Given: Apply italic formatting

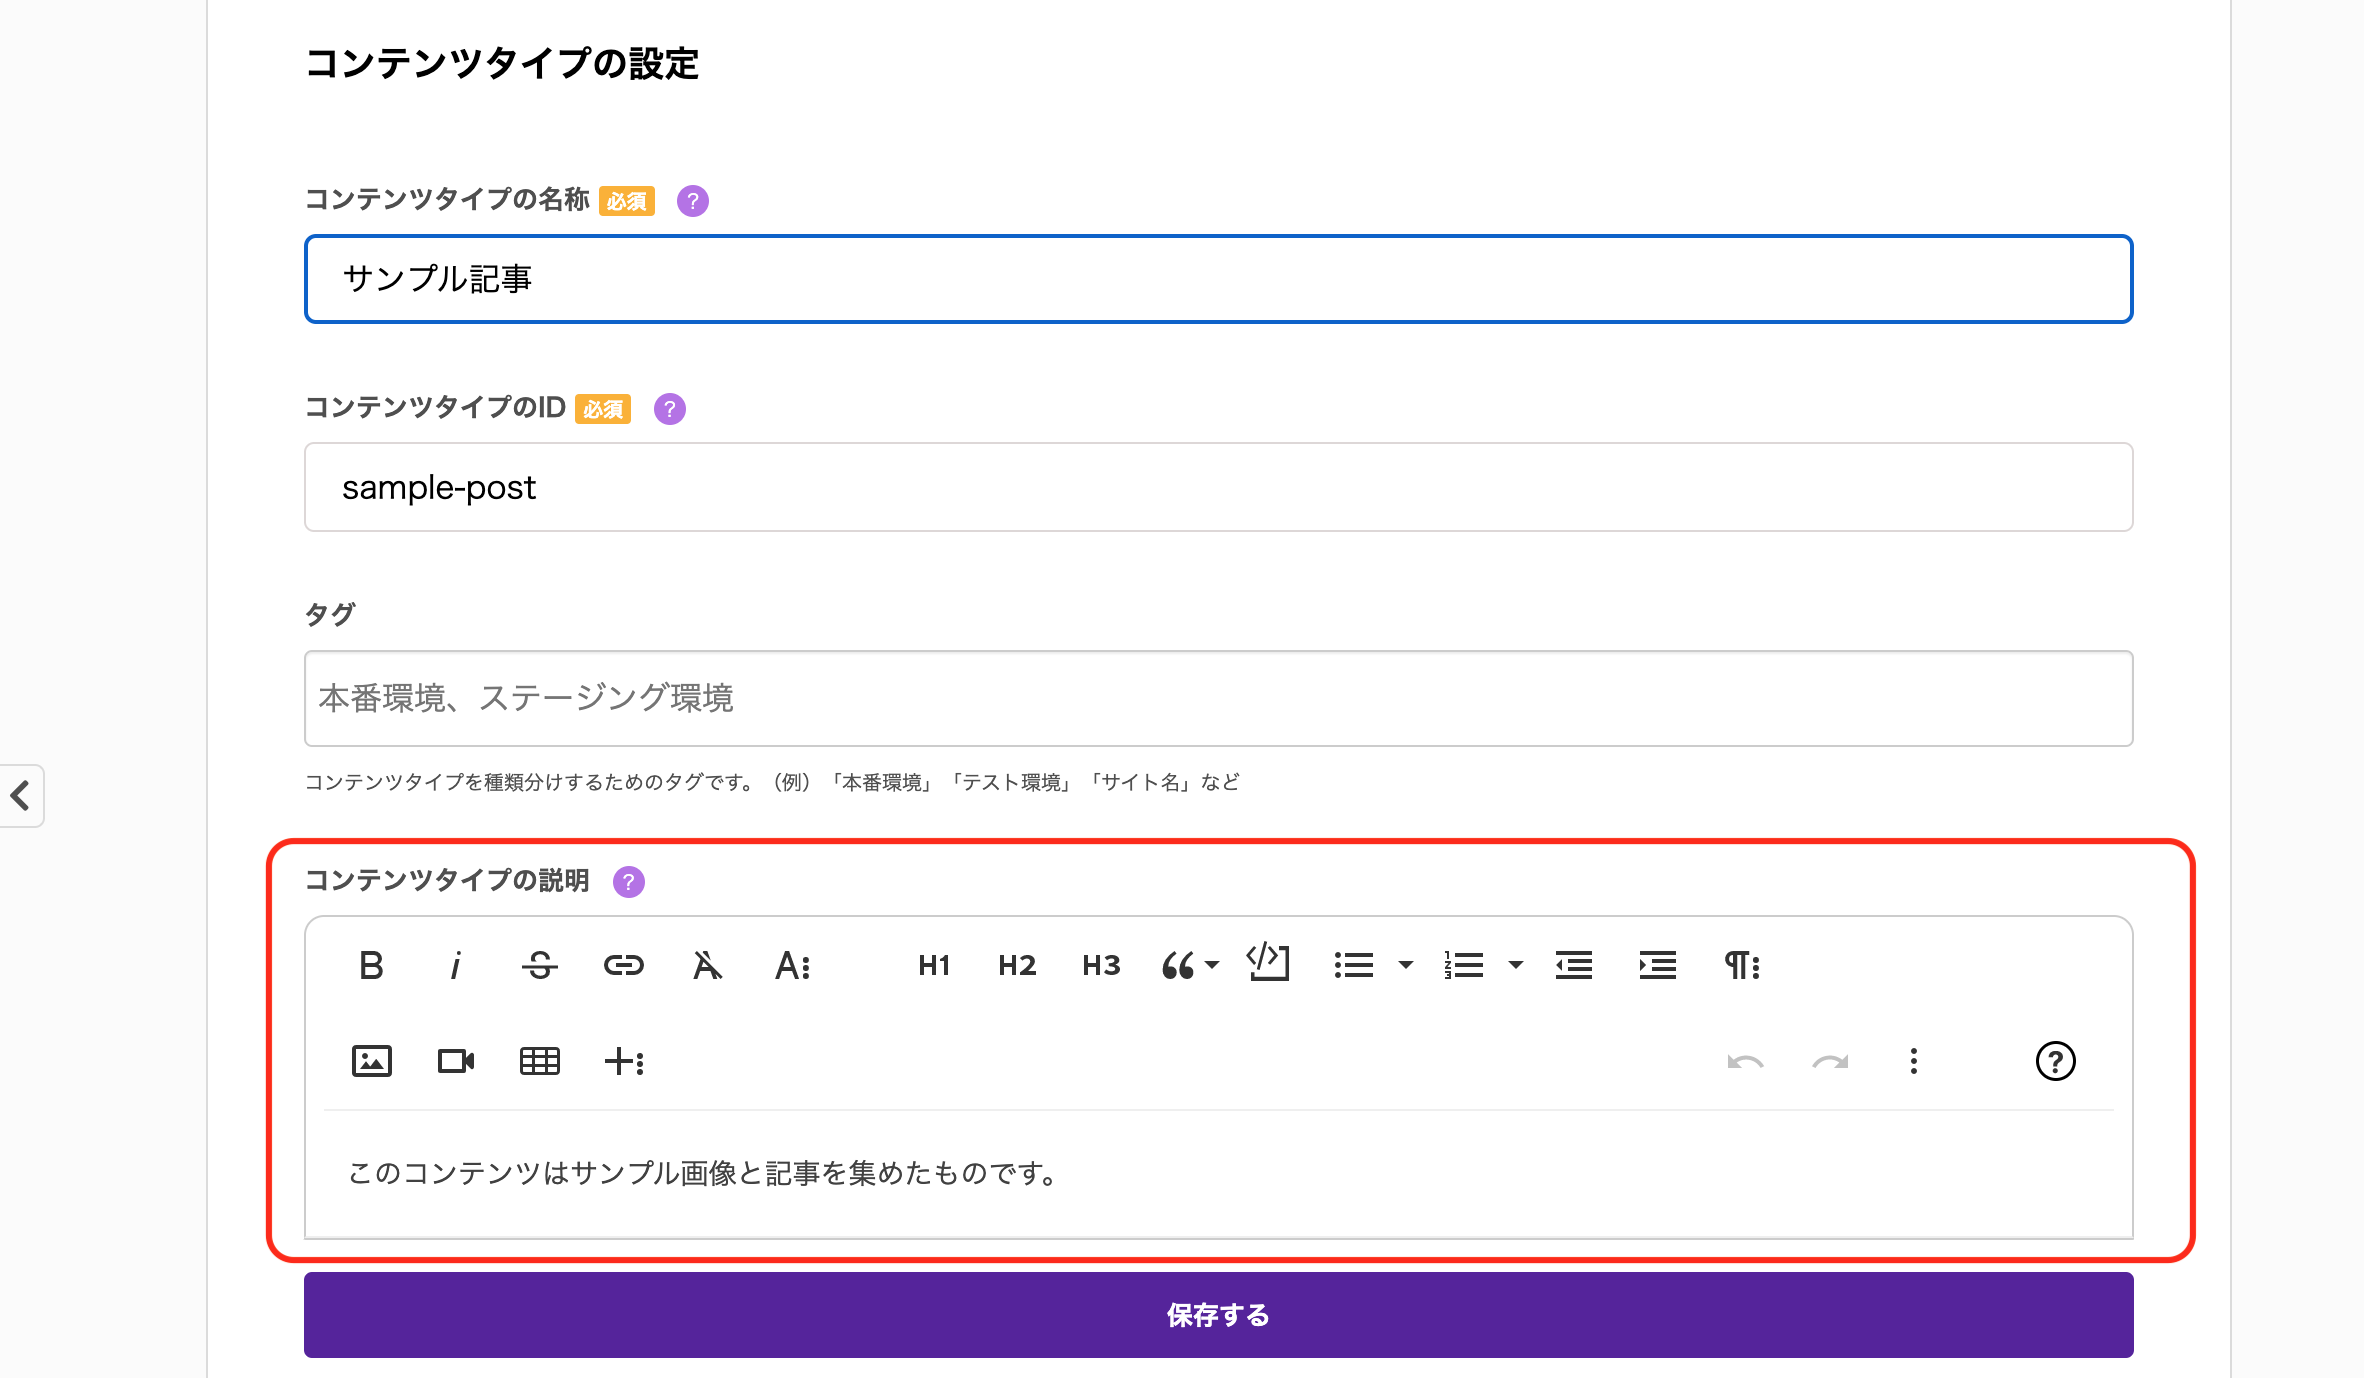Looking at the screenshot, I should [x=455, y=965].
